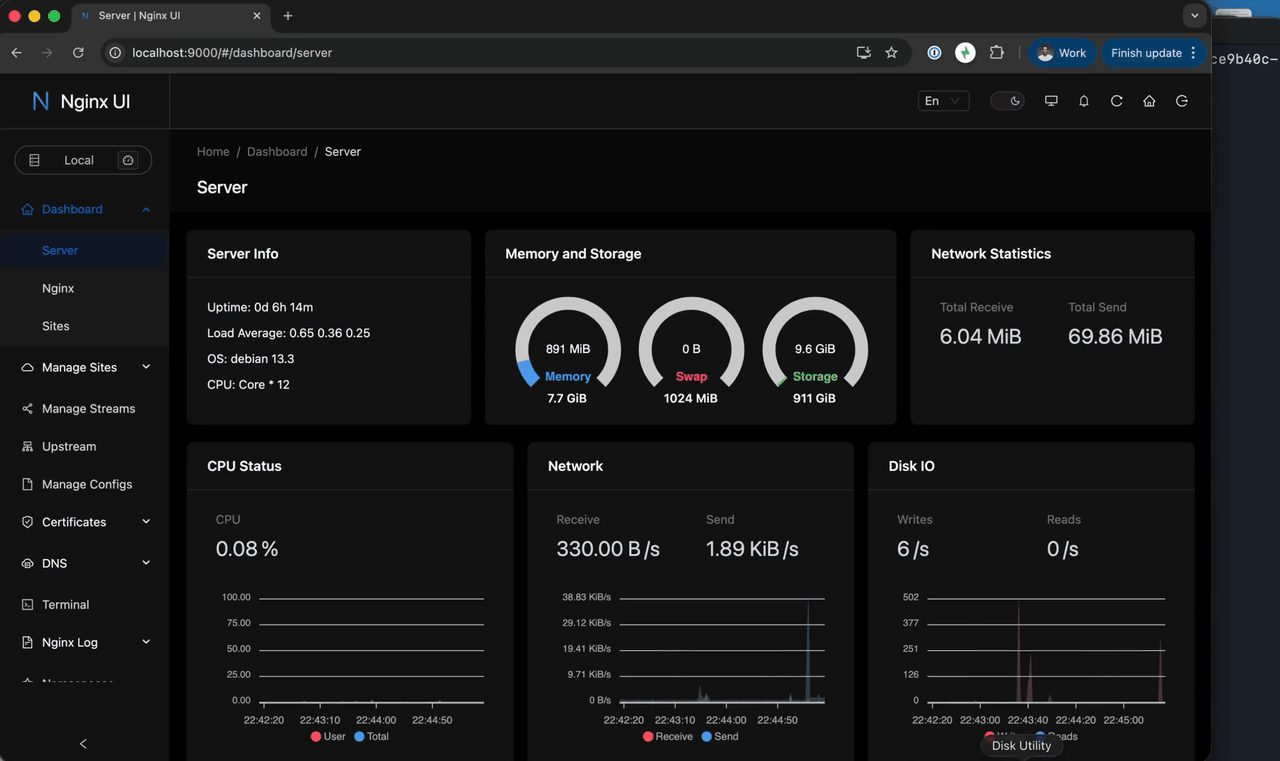This screenshot has width=1280, height=761.
Task: Click the install app icon in address bar
Action: pos(863,53)
